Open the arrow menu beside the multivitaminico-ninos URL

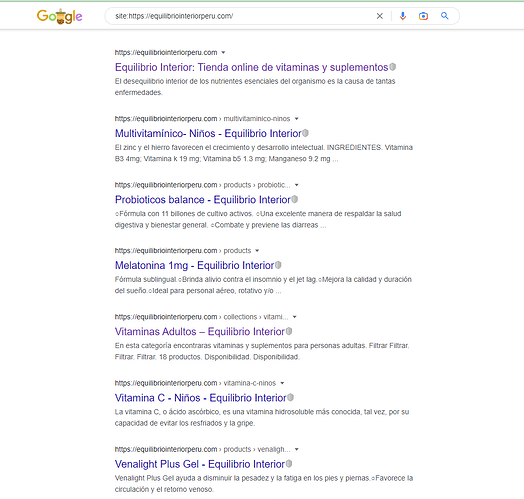(296, 119)
